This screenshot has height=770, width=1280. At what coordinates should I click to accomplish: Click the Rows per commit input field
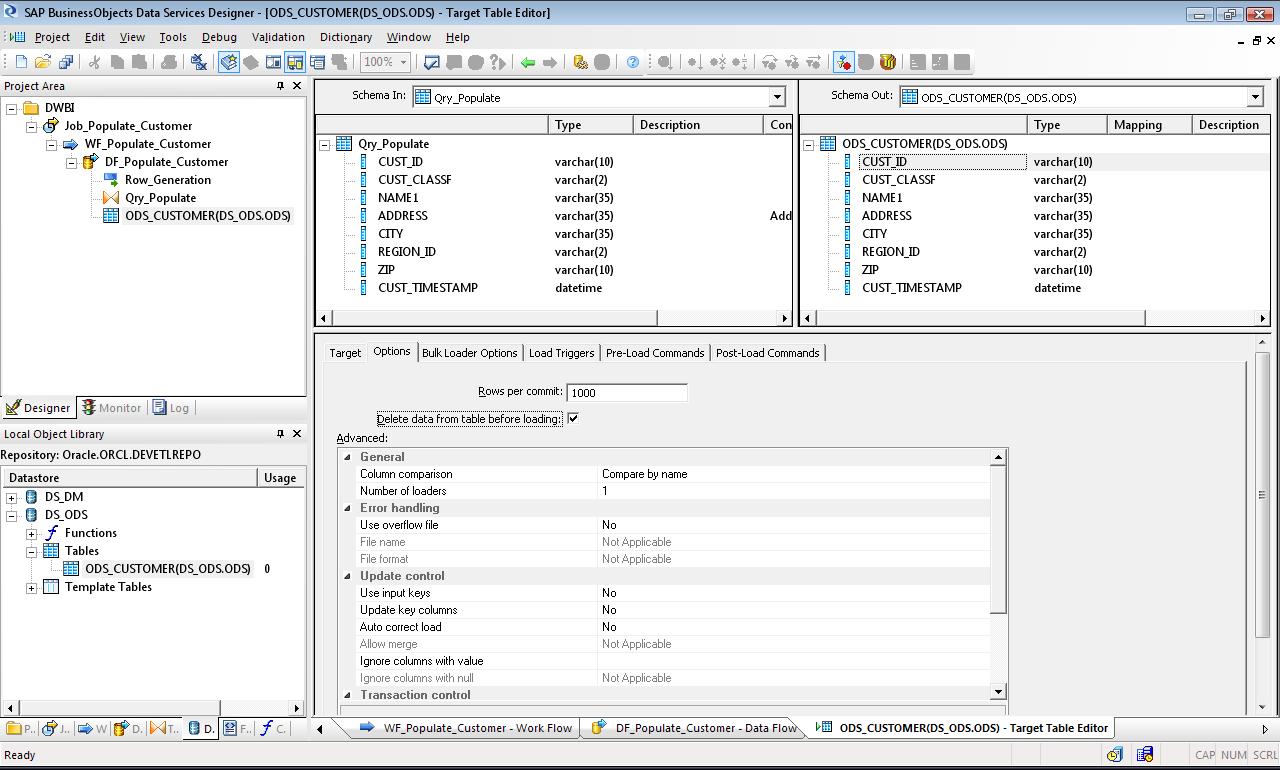[x=627, y=393]
